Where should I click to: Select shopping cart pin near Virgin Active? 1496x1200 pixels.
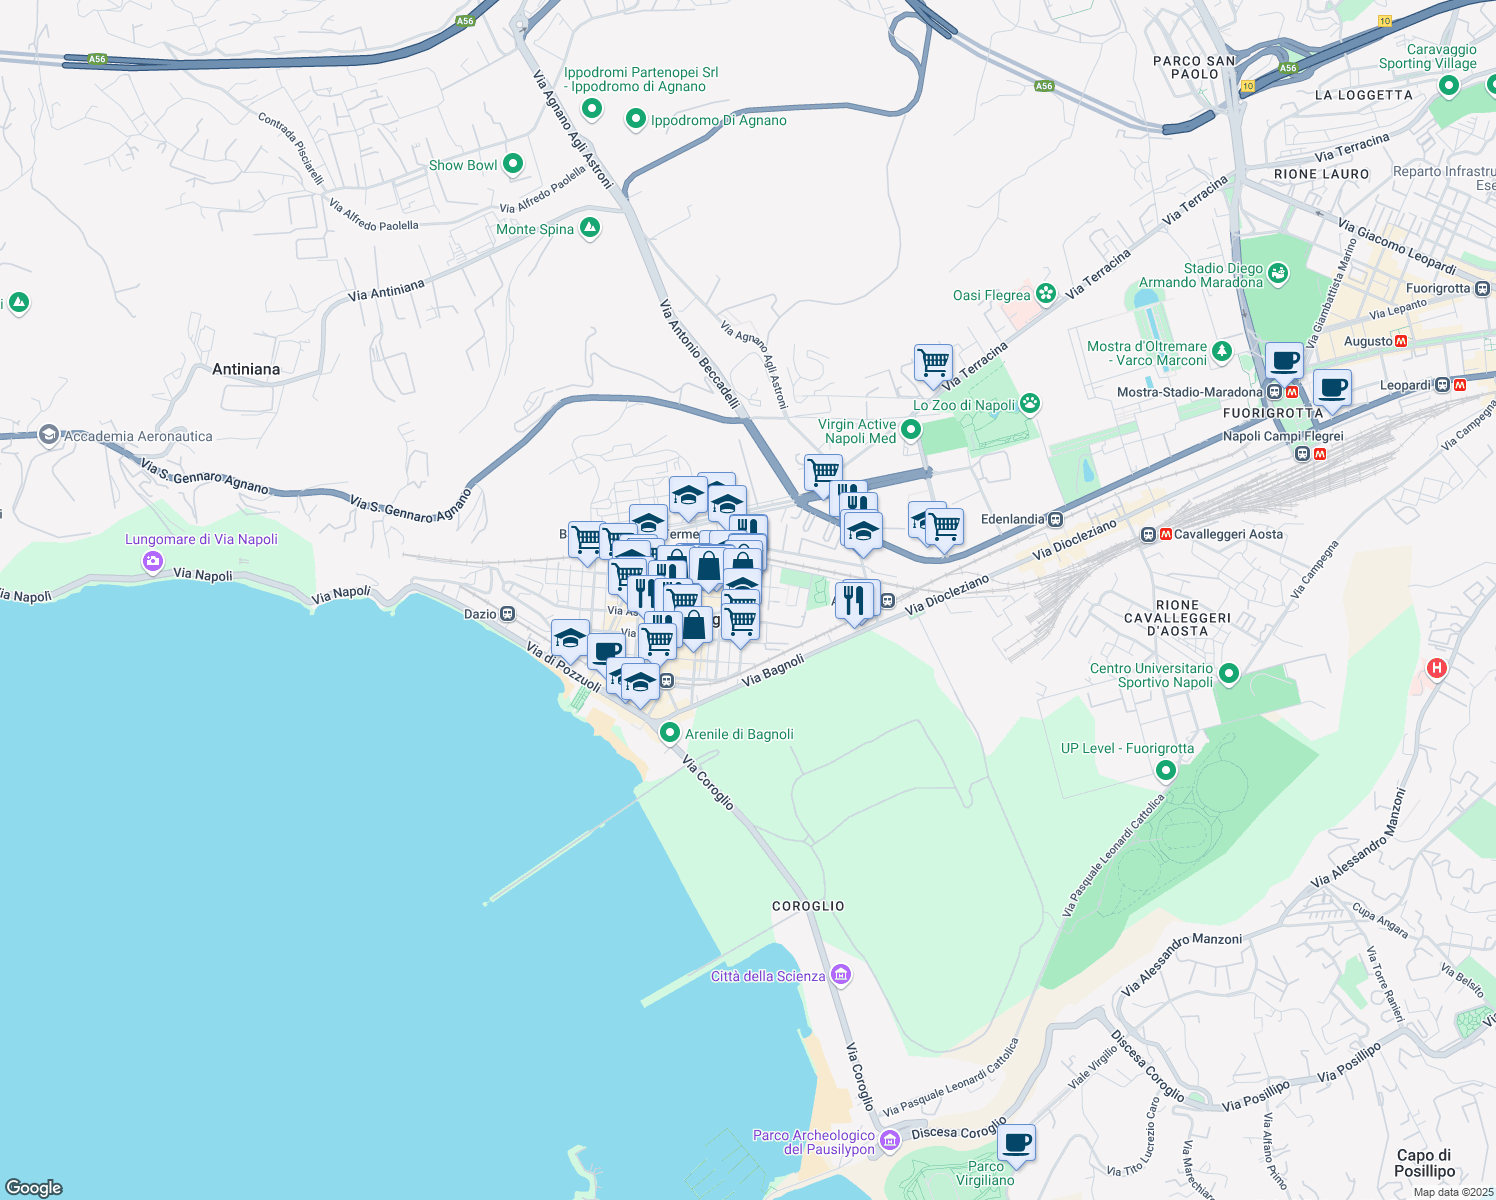pyautogui.click(x=823, y=473)
